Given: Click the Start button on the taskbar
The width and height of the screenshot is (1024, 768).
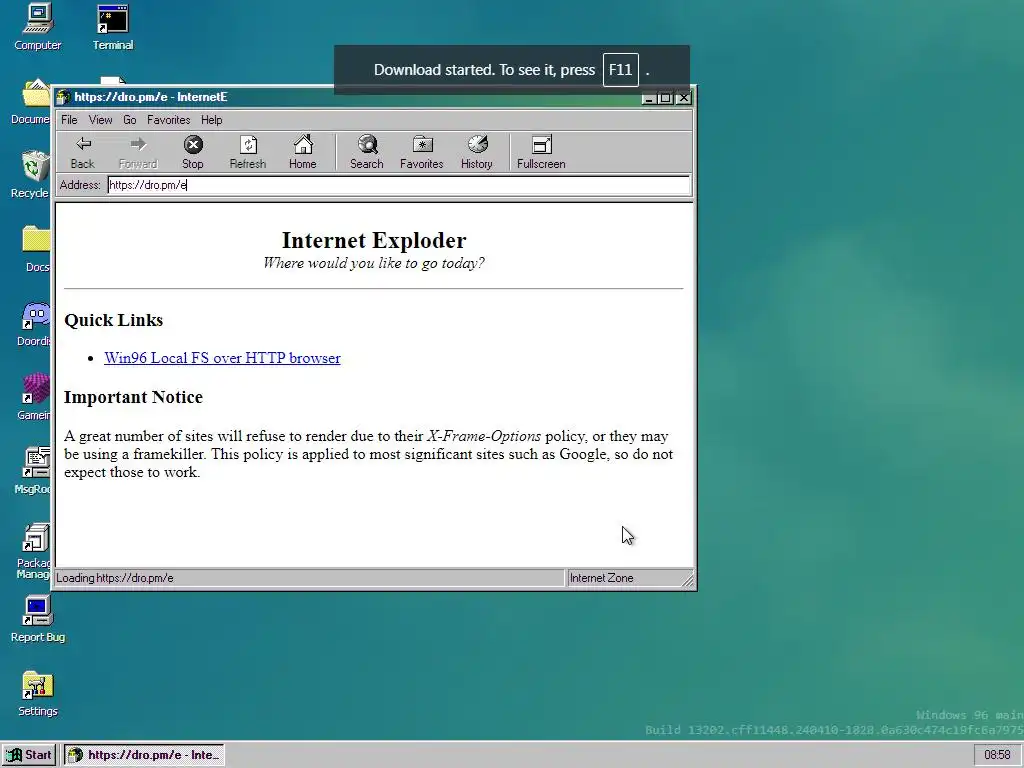Looking at the screenshot, I should 29,755.
